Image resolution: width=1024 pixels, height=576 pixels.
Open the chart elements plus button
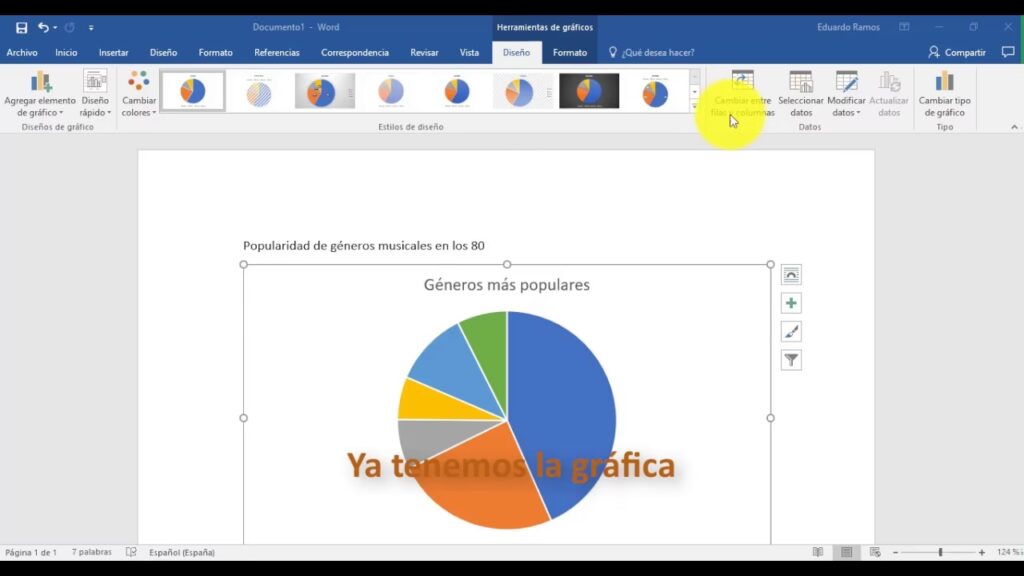coord(791,303)
